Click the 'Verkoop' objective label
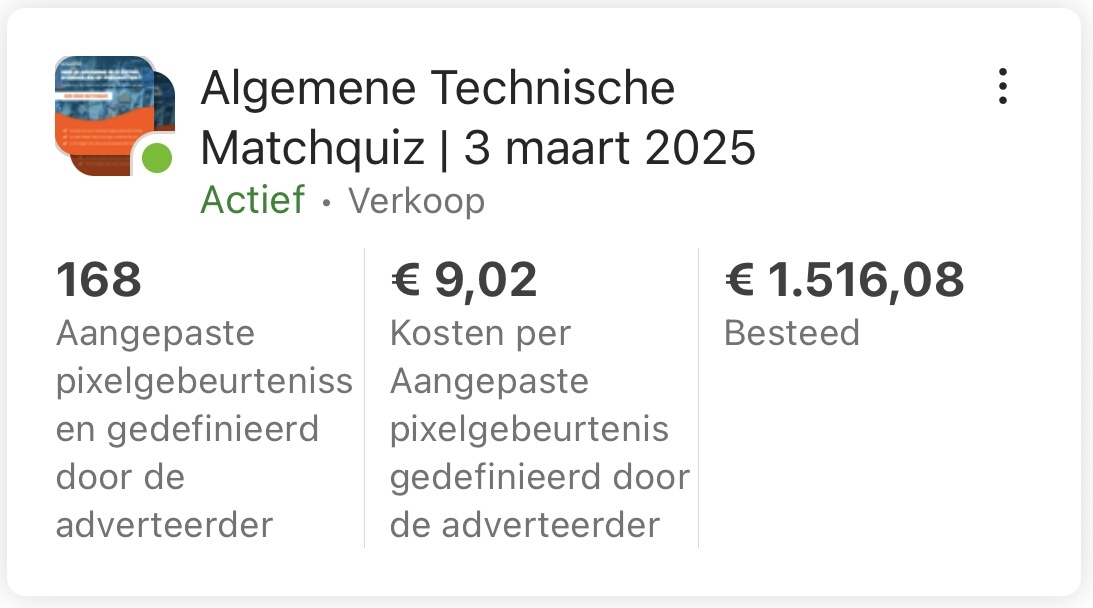The image size is (1093, 608). [416, 201]
